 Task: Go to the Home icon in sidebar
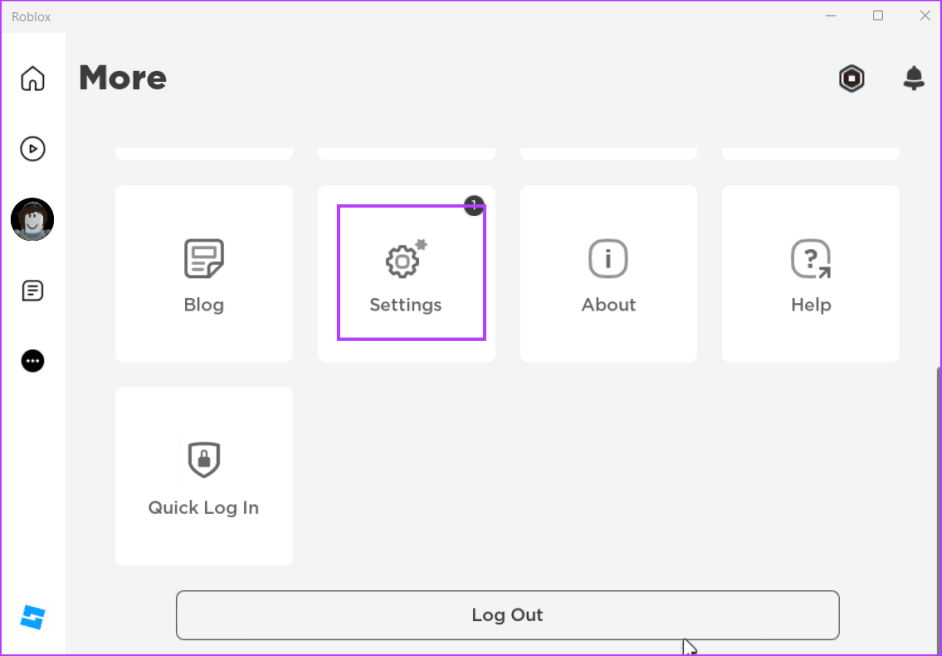33,78
